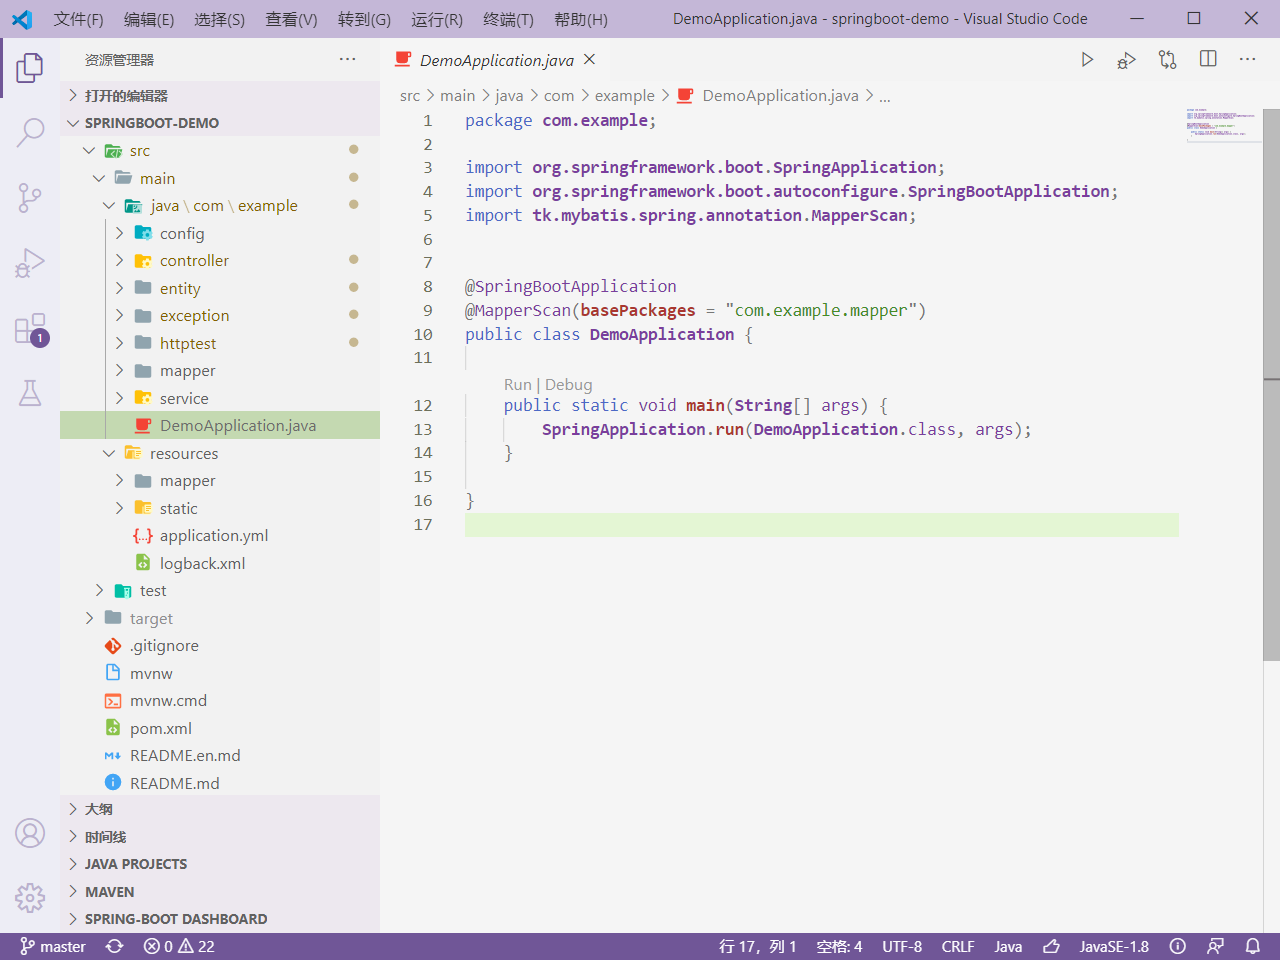Click the master branch indicator
Image resolution: width=1280 pixels, height=960 pixels.
[x=53, y=946]
